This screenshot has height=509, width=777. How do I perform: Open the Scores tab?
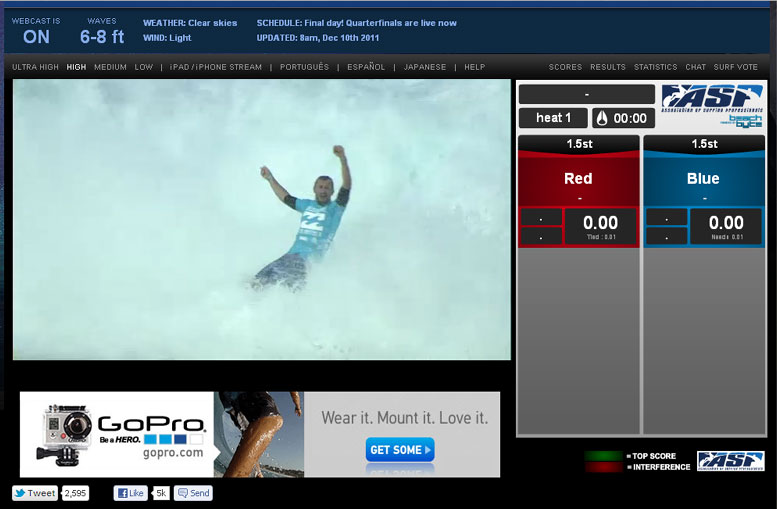click(565, 67)
